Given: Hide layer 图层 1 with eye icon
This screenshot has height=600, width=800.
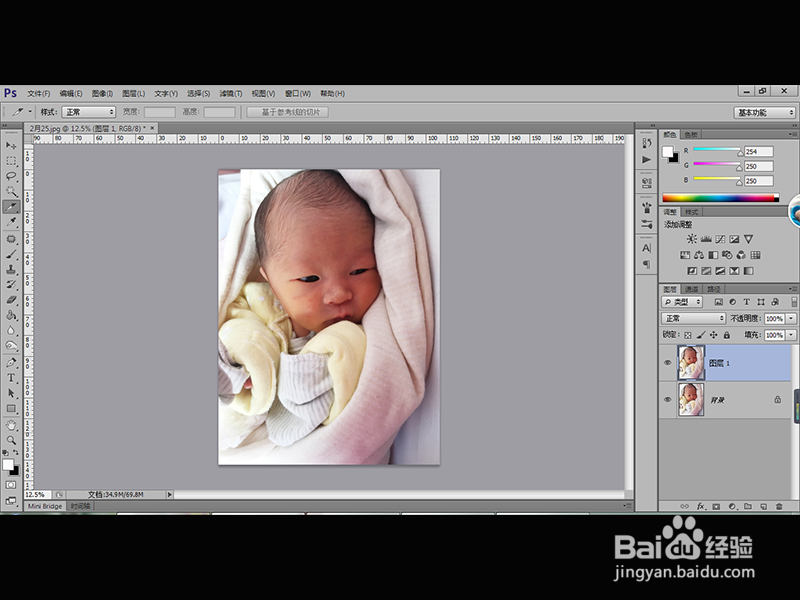Looking at the screenshot, I should pyautogui.click(x=667, y=363).
